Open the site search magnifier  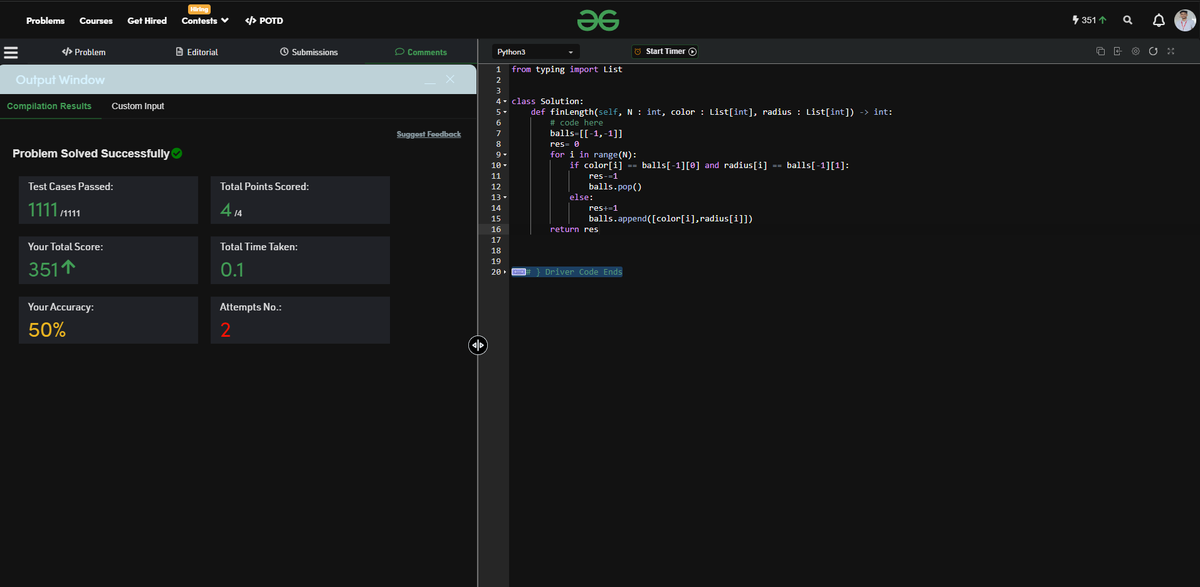pos(1128,20)
